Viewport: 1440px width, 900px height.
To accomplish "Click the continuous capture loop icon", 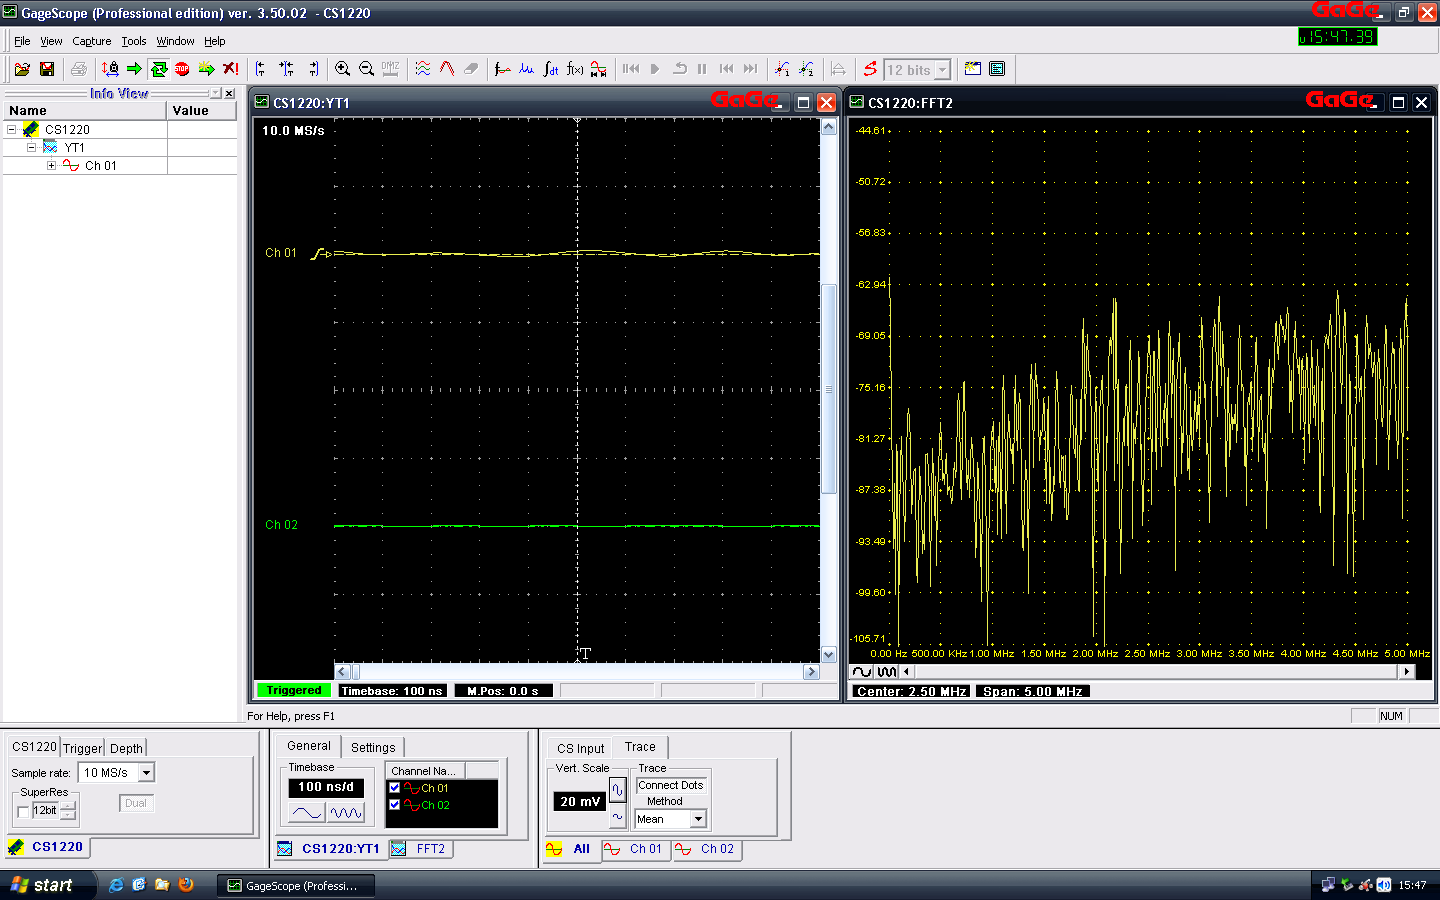I will [x=158, y=69].
